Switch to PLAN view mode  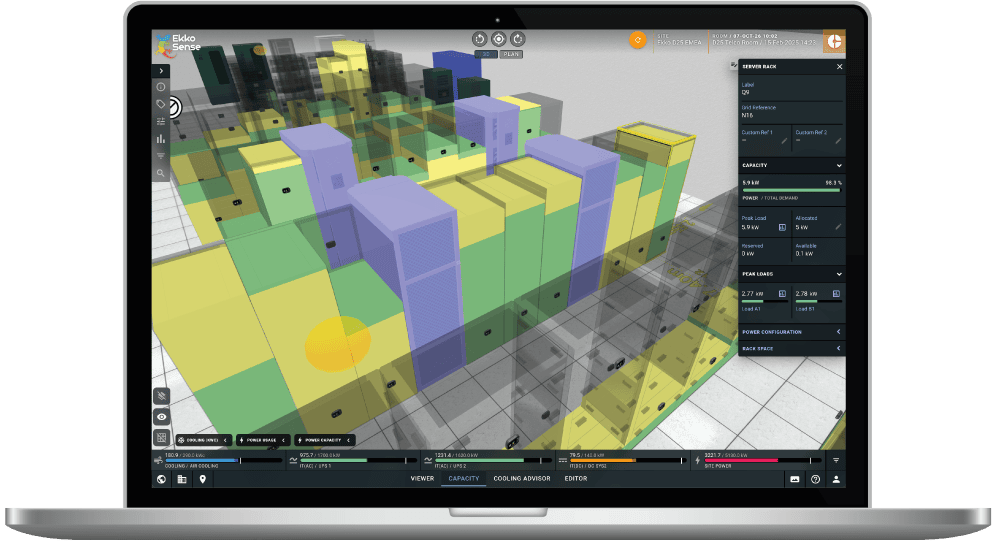(511, 54)
